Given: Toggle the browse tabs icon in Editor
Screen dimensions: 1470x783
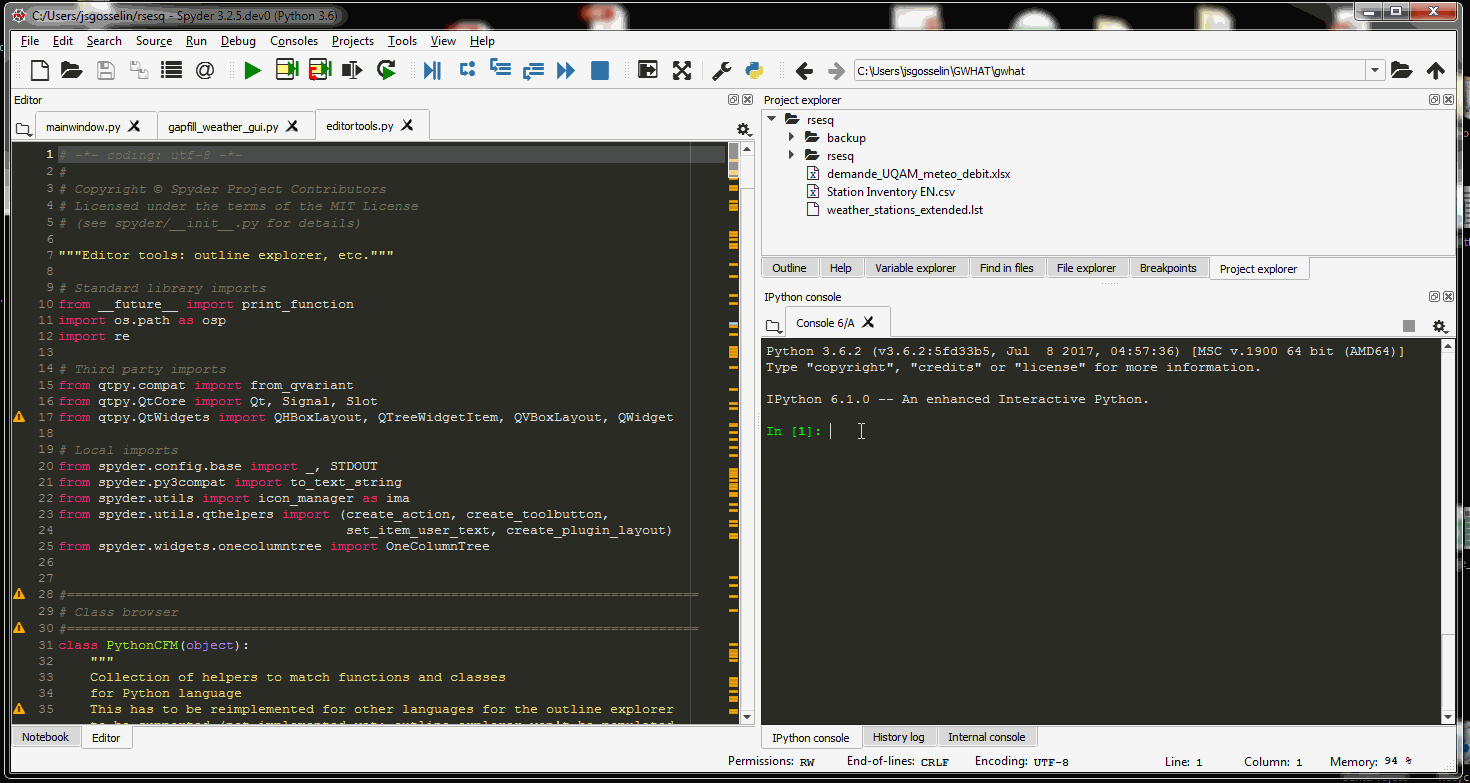Looking at the screenshot, I should pyautogui.click(x=22, y=129).
